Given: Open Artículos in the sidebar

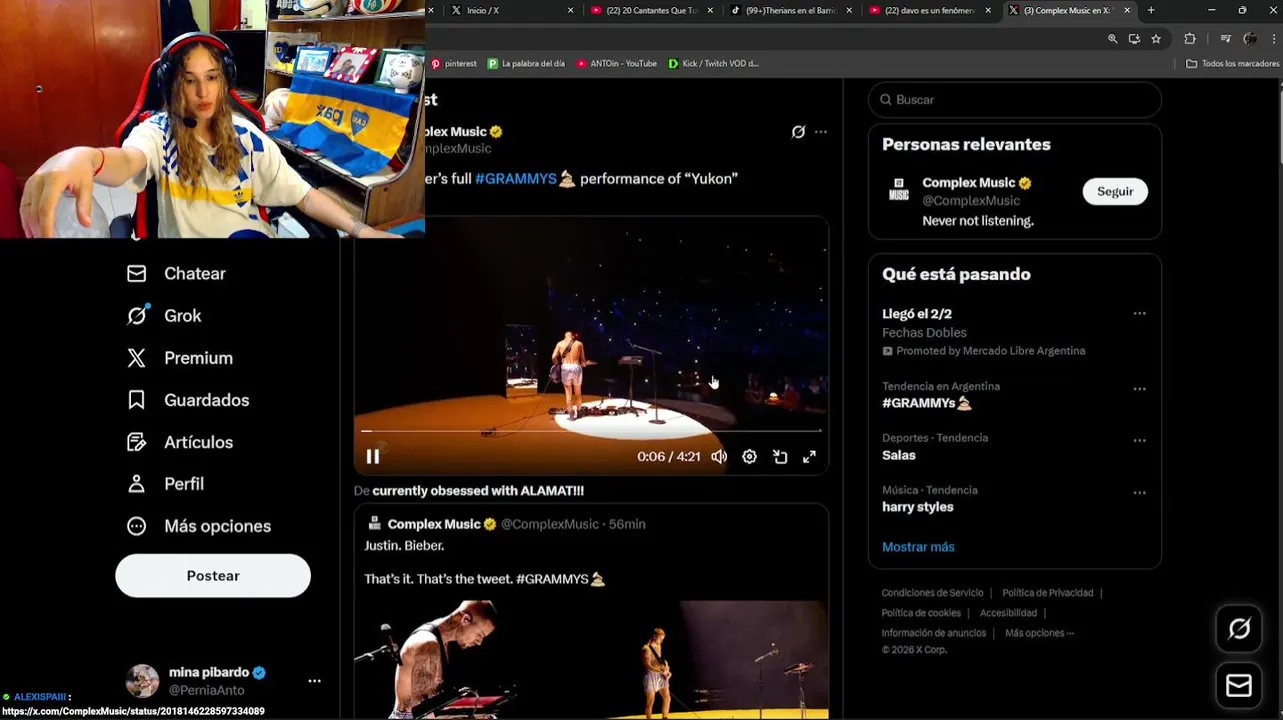Looking at the screenshot, I should [x=180, y=442].
